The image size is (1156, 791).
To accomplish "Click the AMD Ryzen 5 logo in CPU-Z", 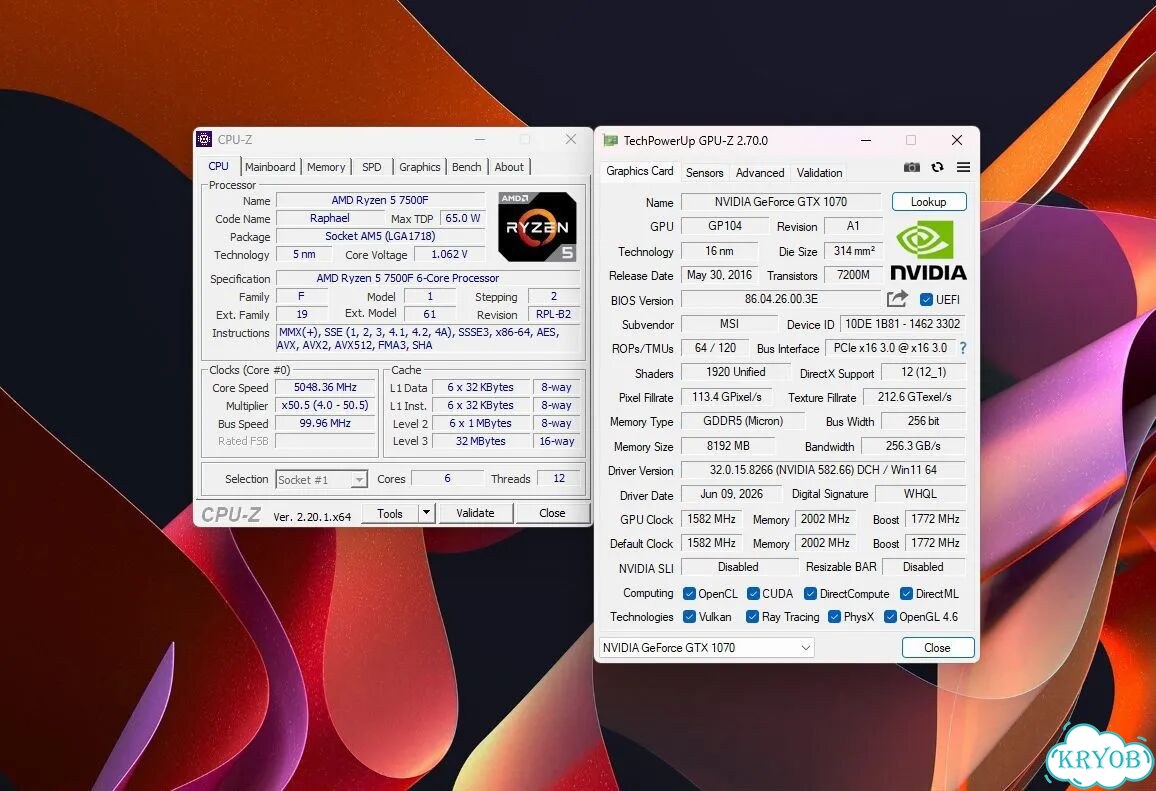I will [537, 226].
